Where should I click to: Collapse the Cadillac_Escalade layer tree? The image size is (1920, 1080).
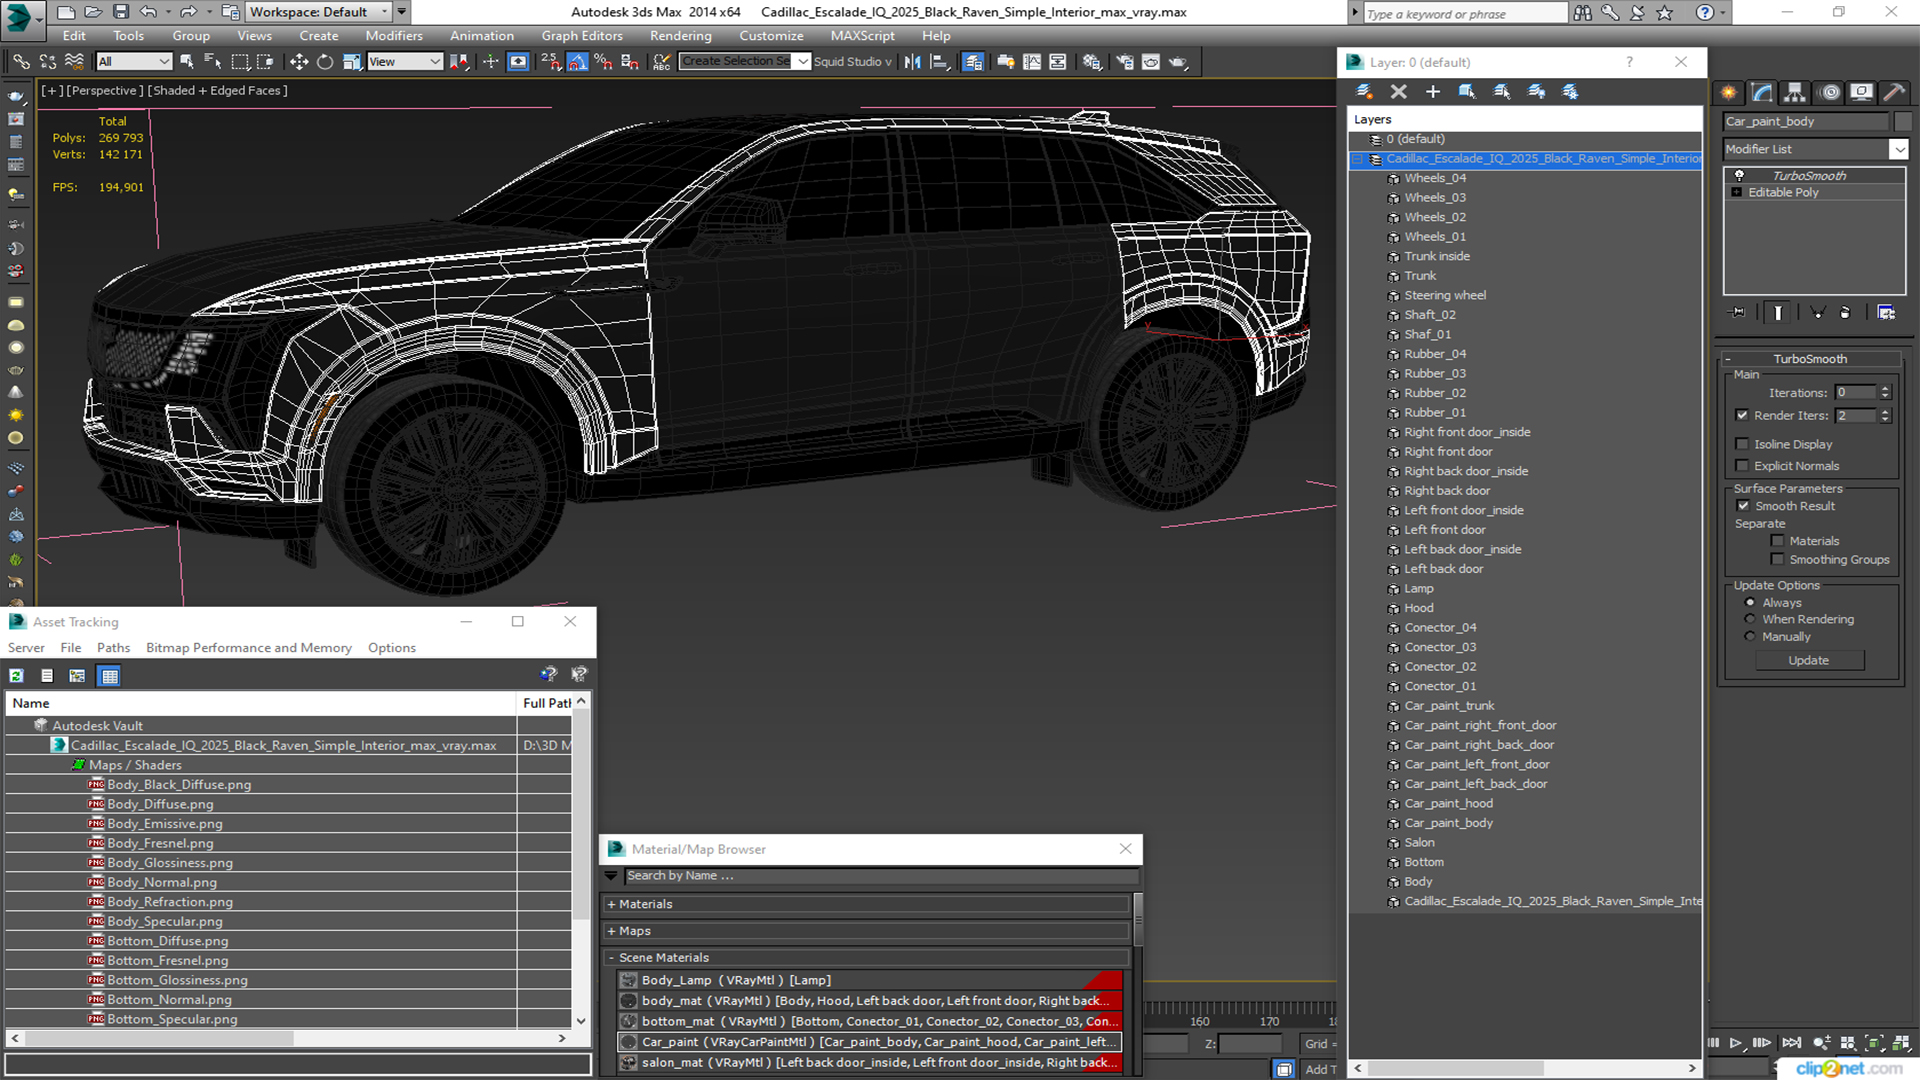point(1357,159)
